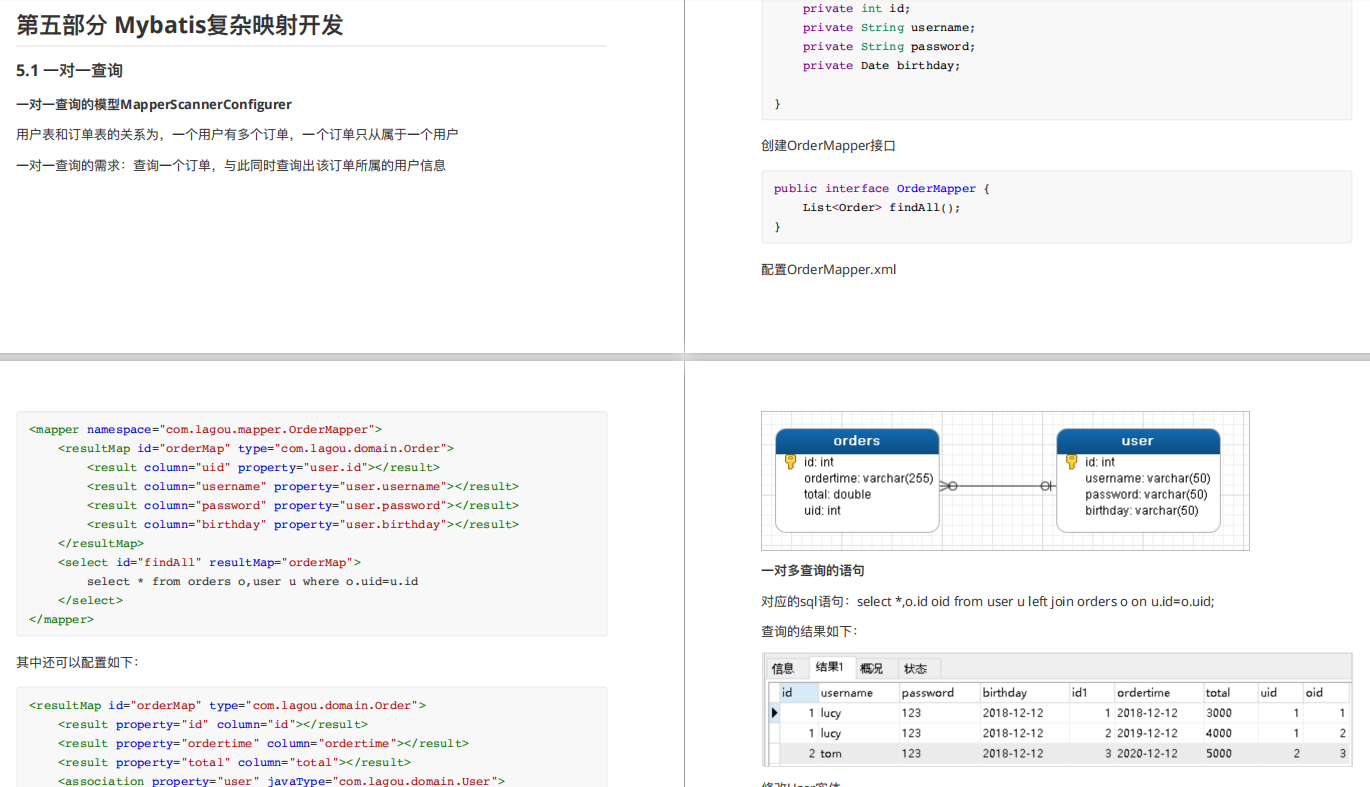Viewport: 1370px width, 787px height.
Task: Click the bold text 一对多查询的语句
Action: [812, 571]
